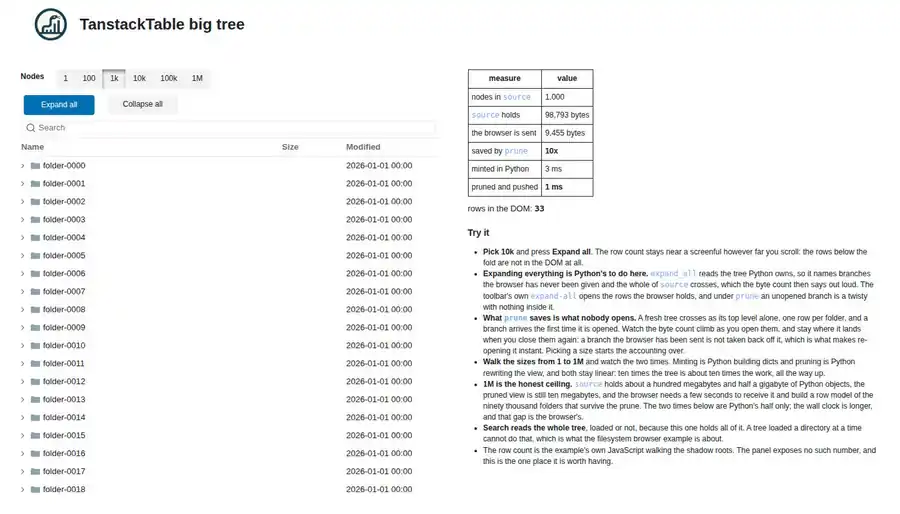This screenshot has height=514, width=900.
Task: Set Nodes count to 100
Action: 89,79
